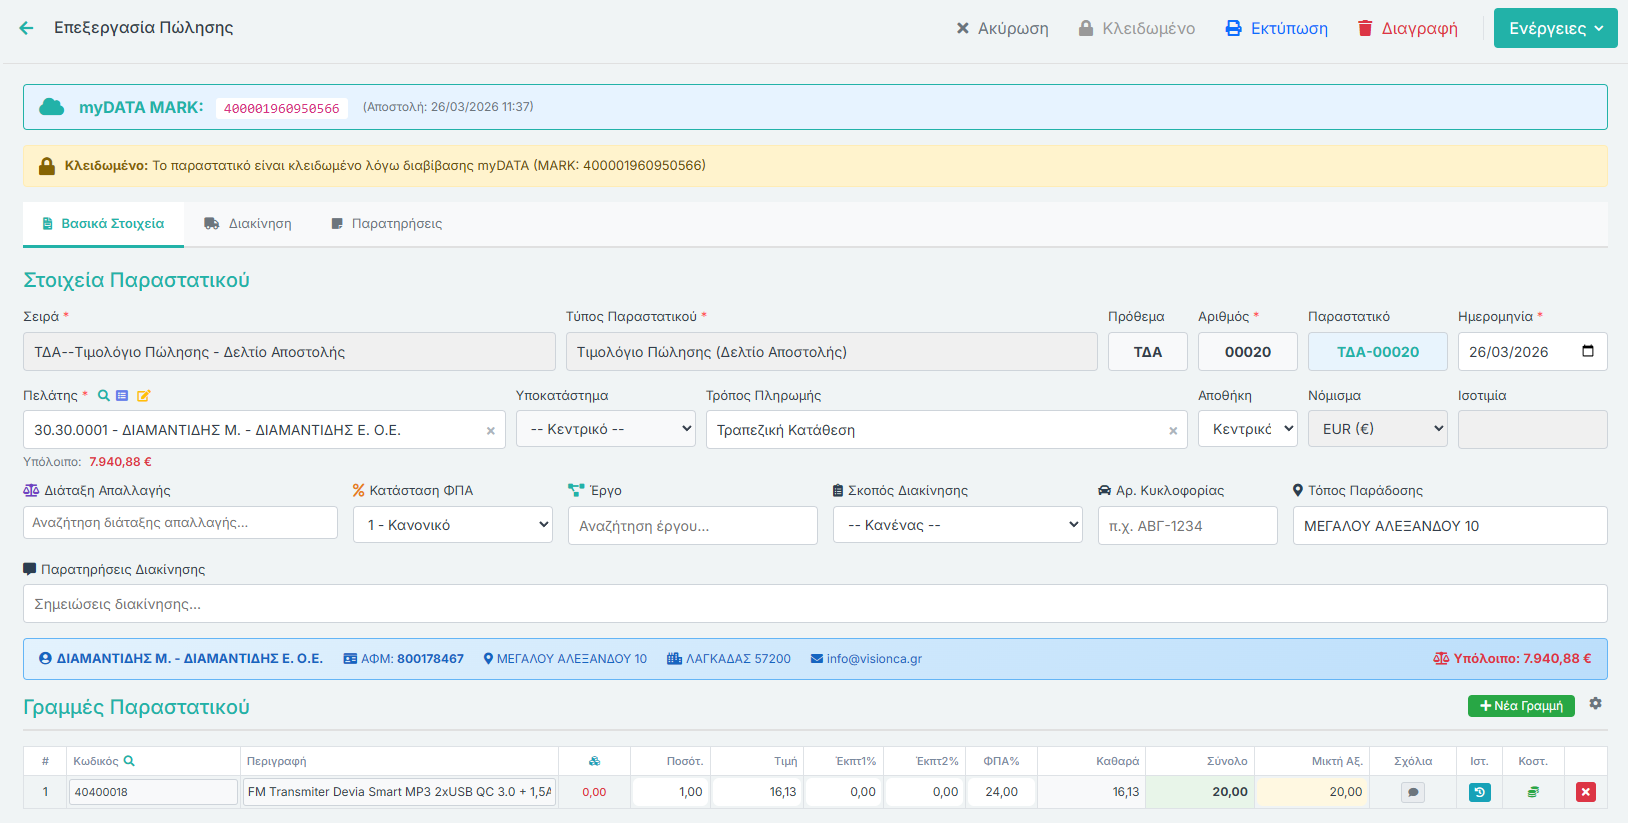Click the Αριθμός field showing 00020
1628x823 pixels.
(1248, 352)
